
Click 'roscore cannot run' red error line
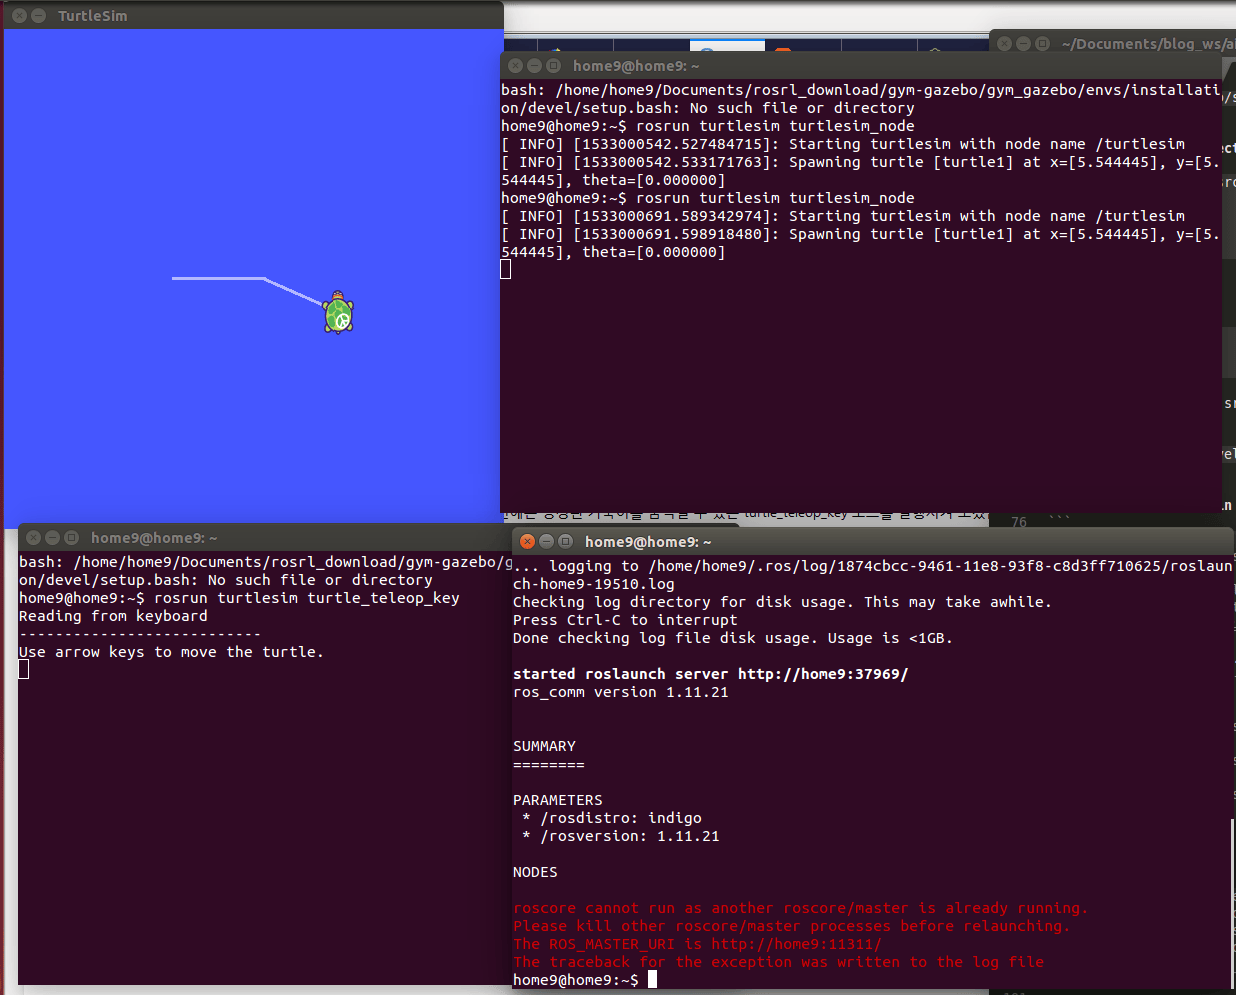(x=800, y=908)
